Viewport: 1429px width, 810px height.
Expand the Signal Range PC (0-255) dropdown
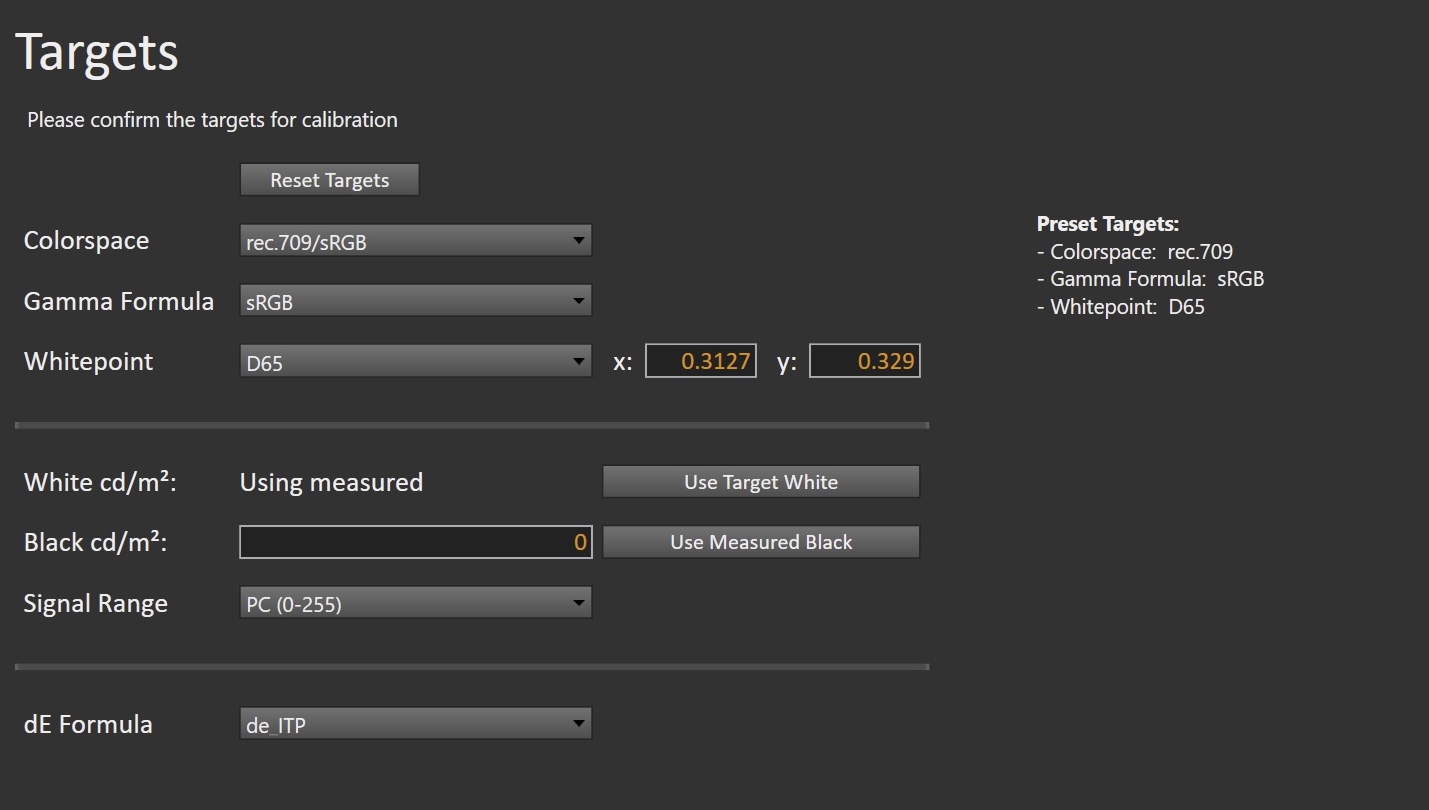[415, 603]
